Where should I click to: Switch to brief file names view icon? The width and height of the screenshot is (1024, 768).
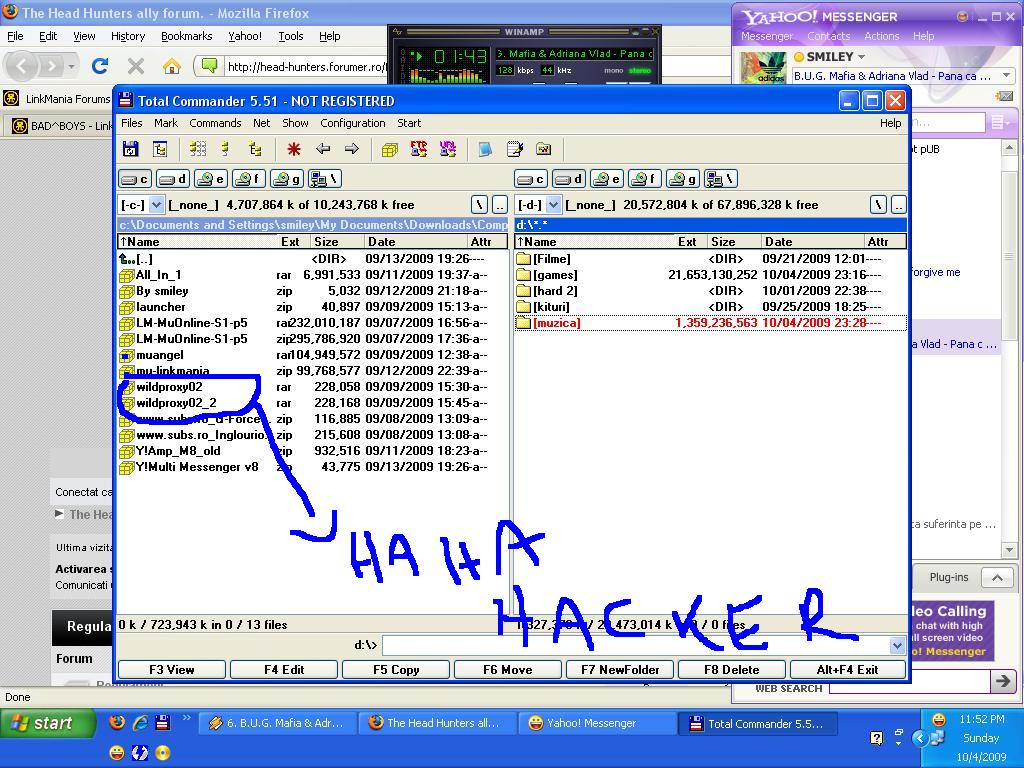197,150
